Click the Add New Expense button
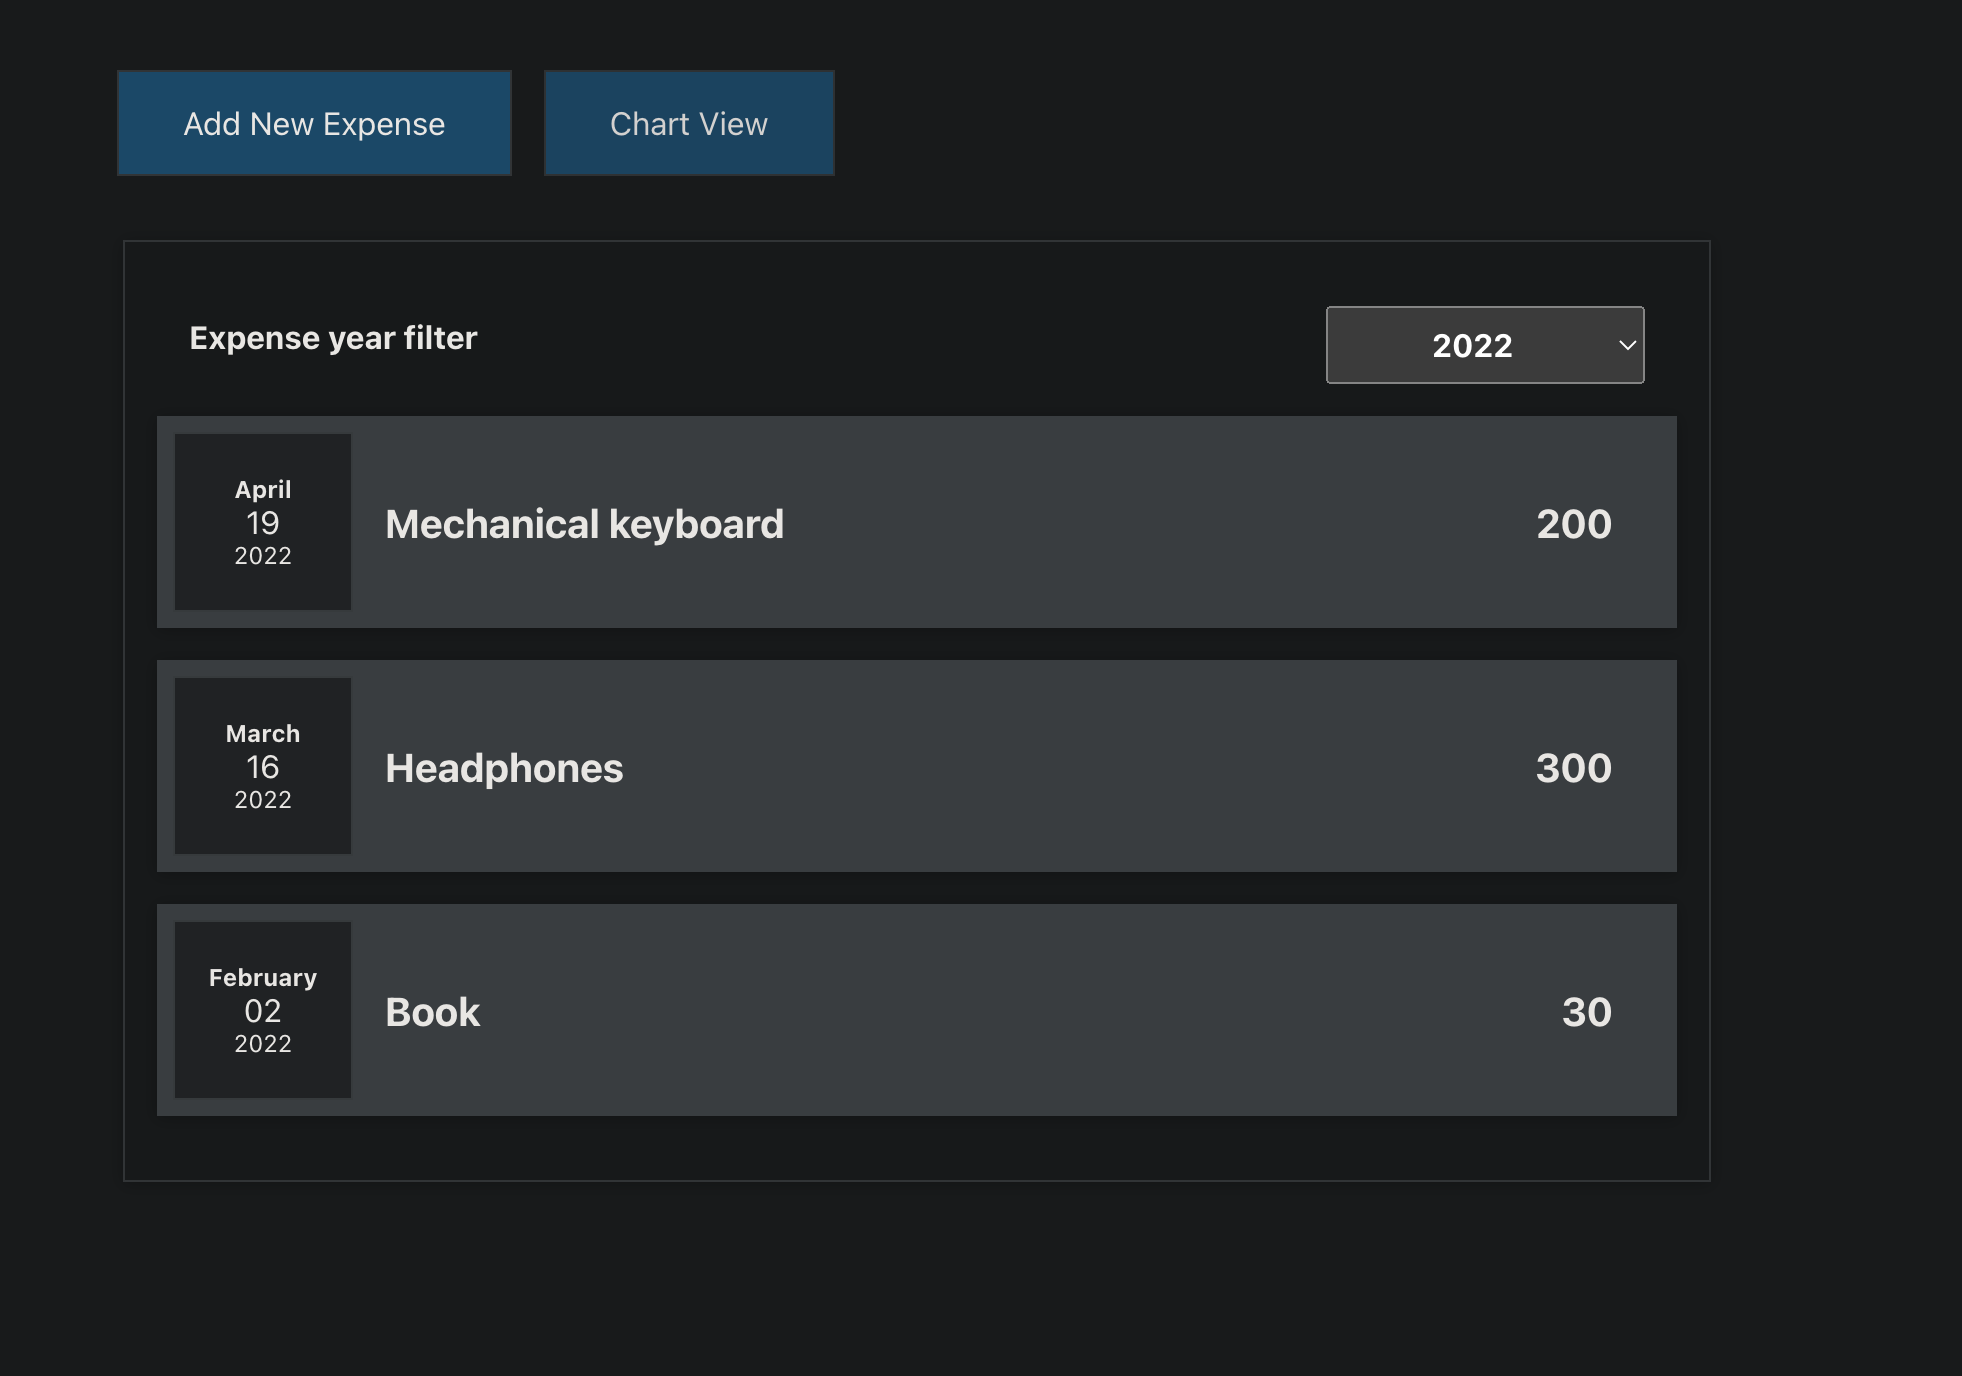 (x=314, y=122)
